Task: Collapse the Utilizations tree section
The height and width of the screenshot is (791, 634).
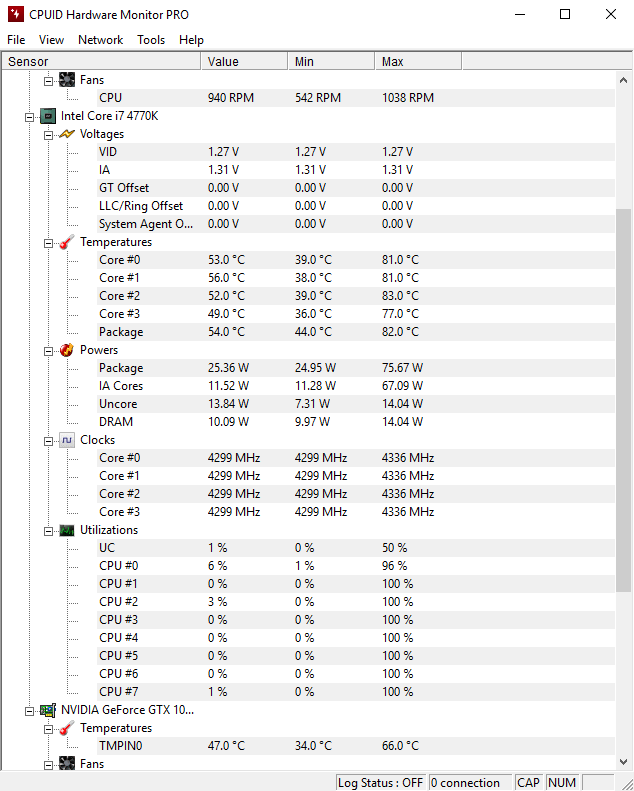Action: 48,531
